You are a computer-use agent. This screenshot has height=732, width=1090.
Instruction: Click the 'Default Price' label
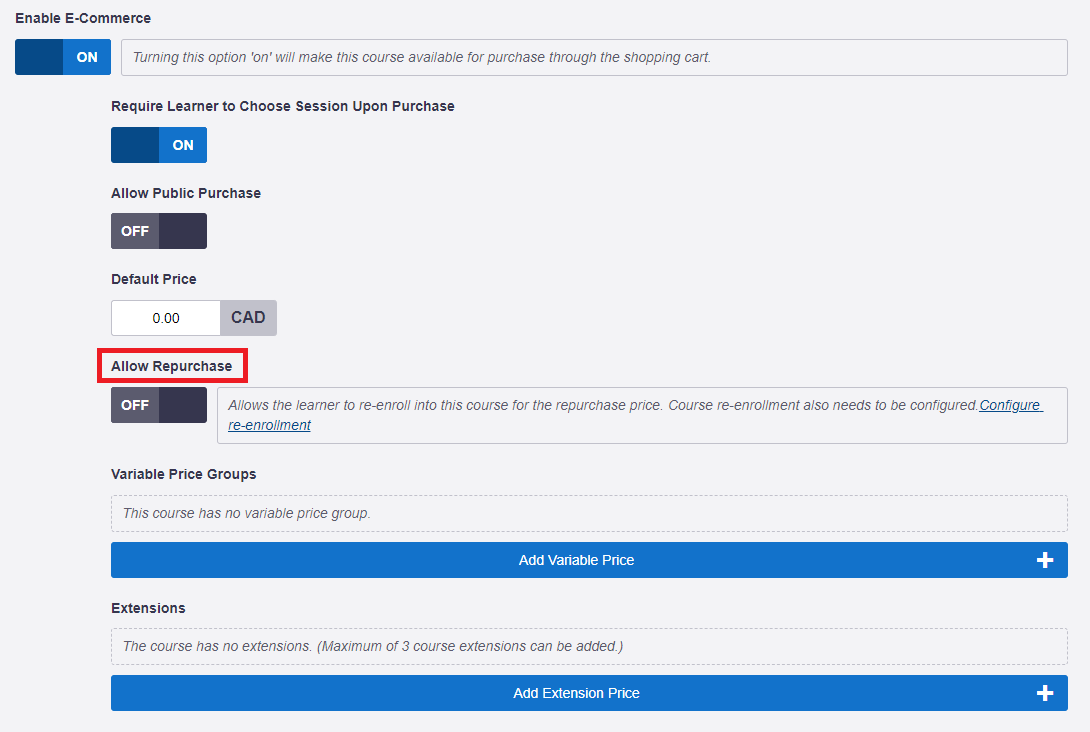[x=154, y=279]
